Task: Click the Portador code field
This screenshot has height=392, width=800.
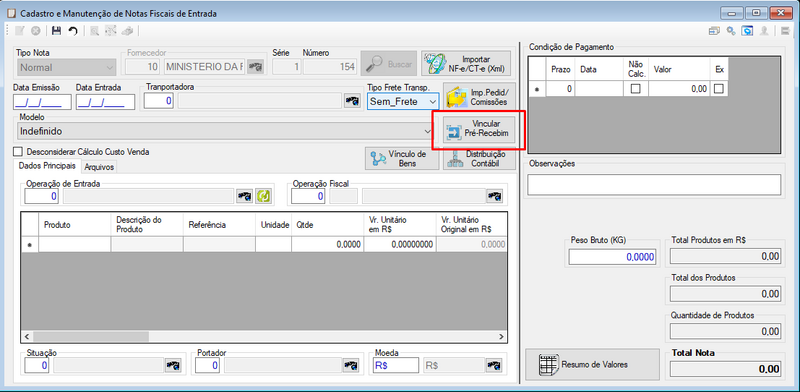Action: (x=208, y=365)
